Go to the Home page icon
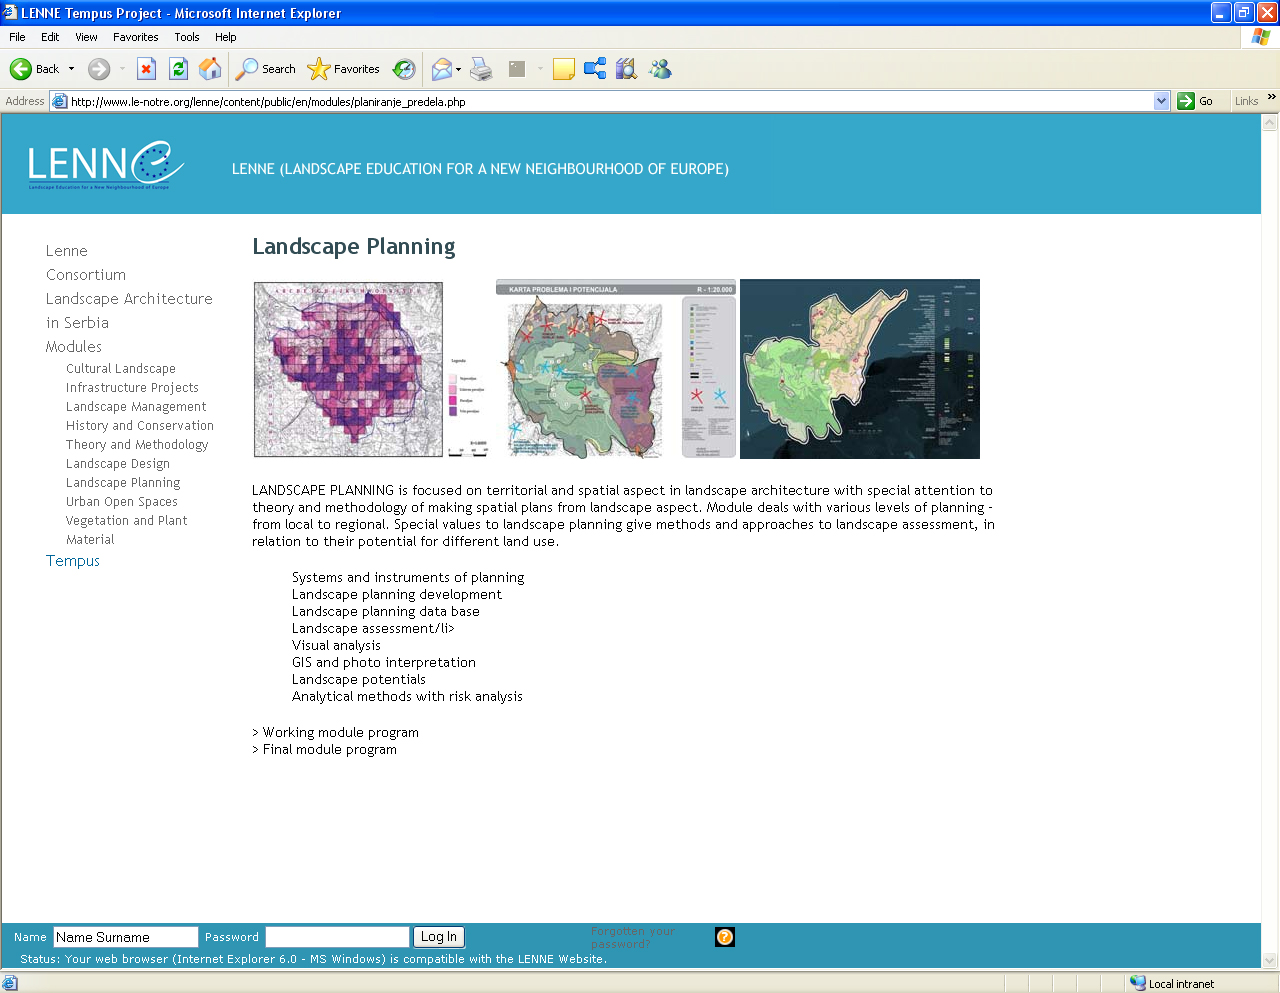The width and height of the screenshot is (1280, 993). (210, 69)
